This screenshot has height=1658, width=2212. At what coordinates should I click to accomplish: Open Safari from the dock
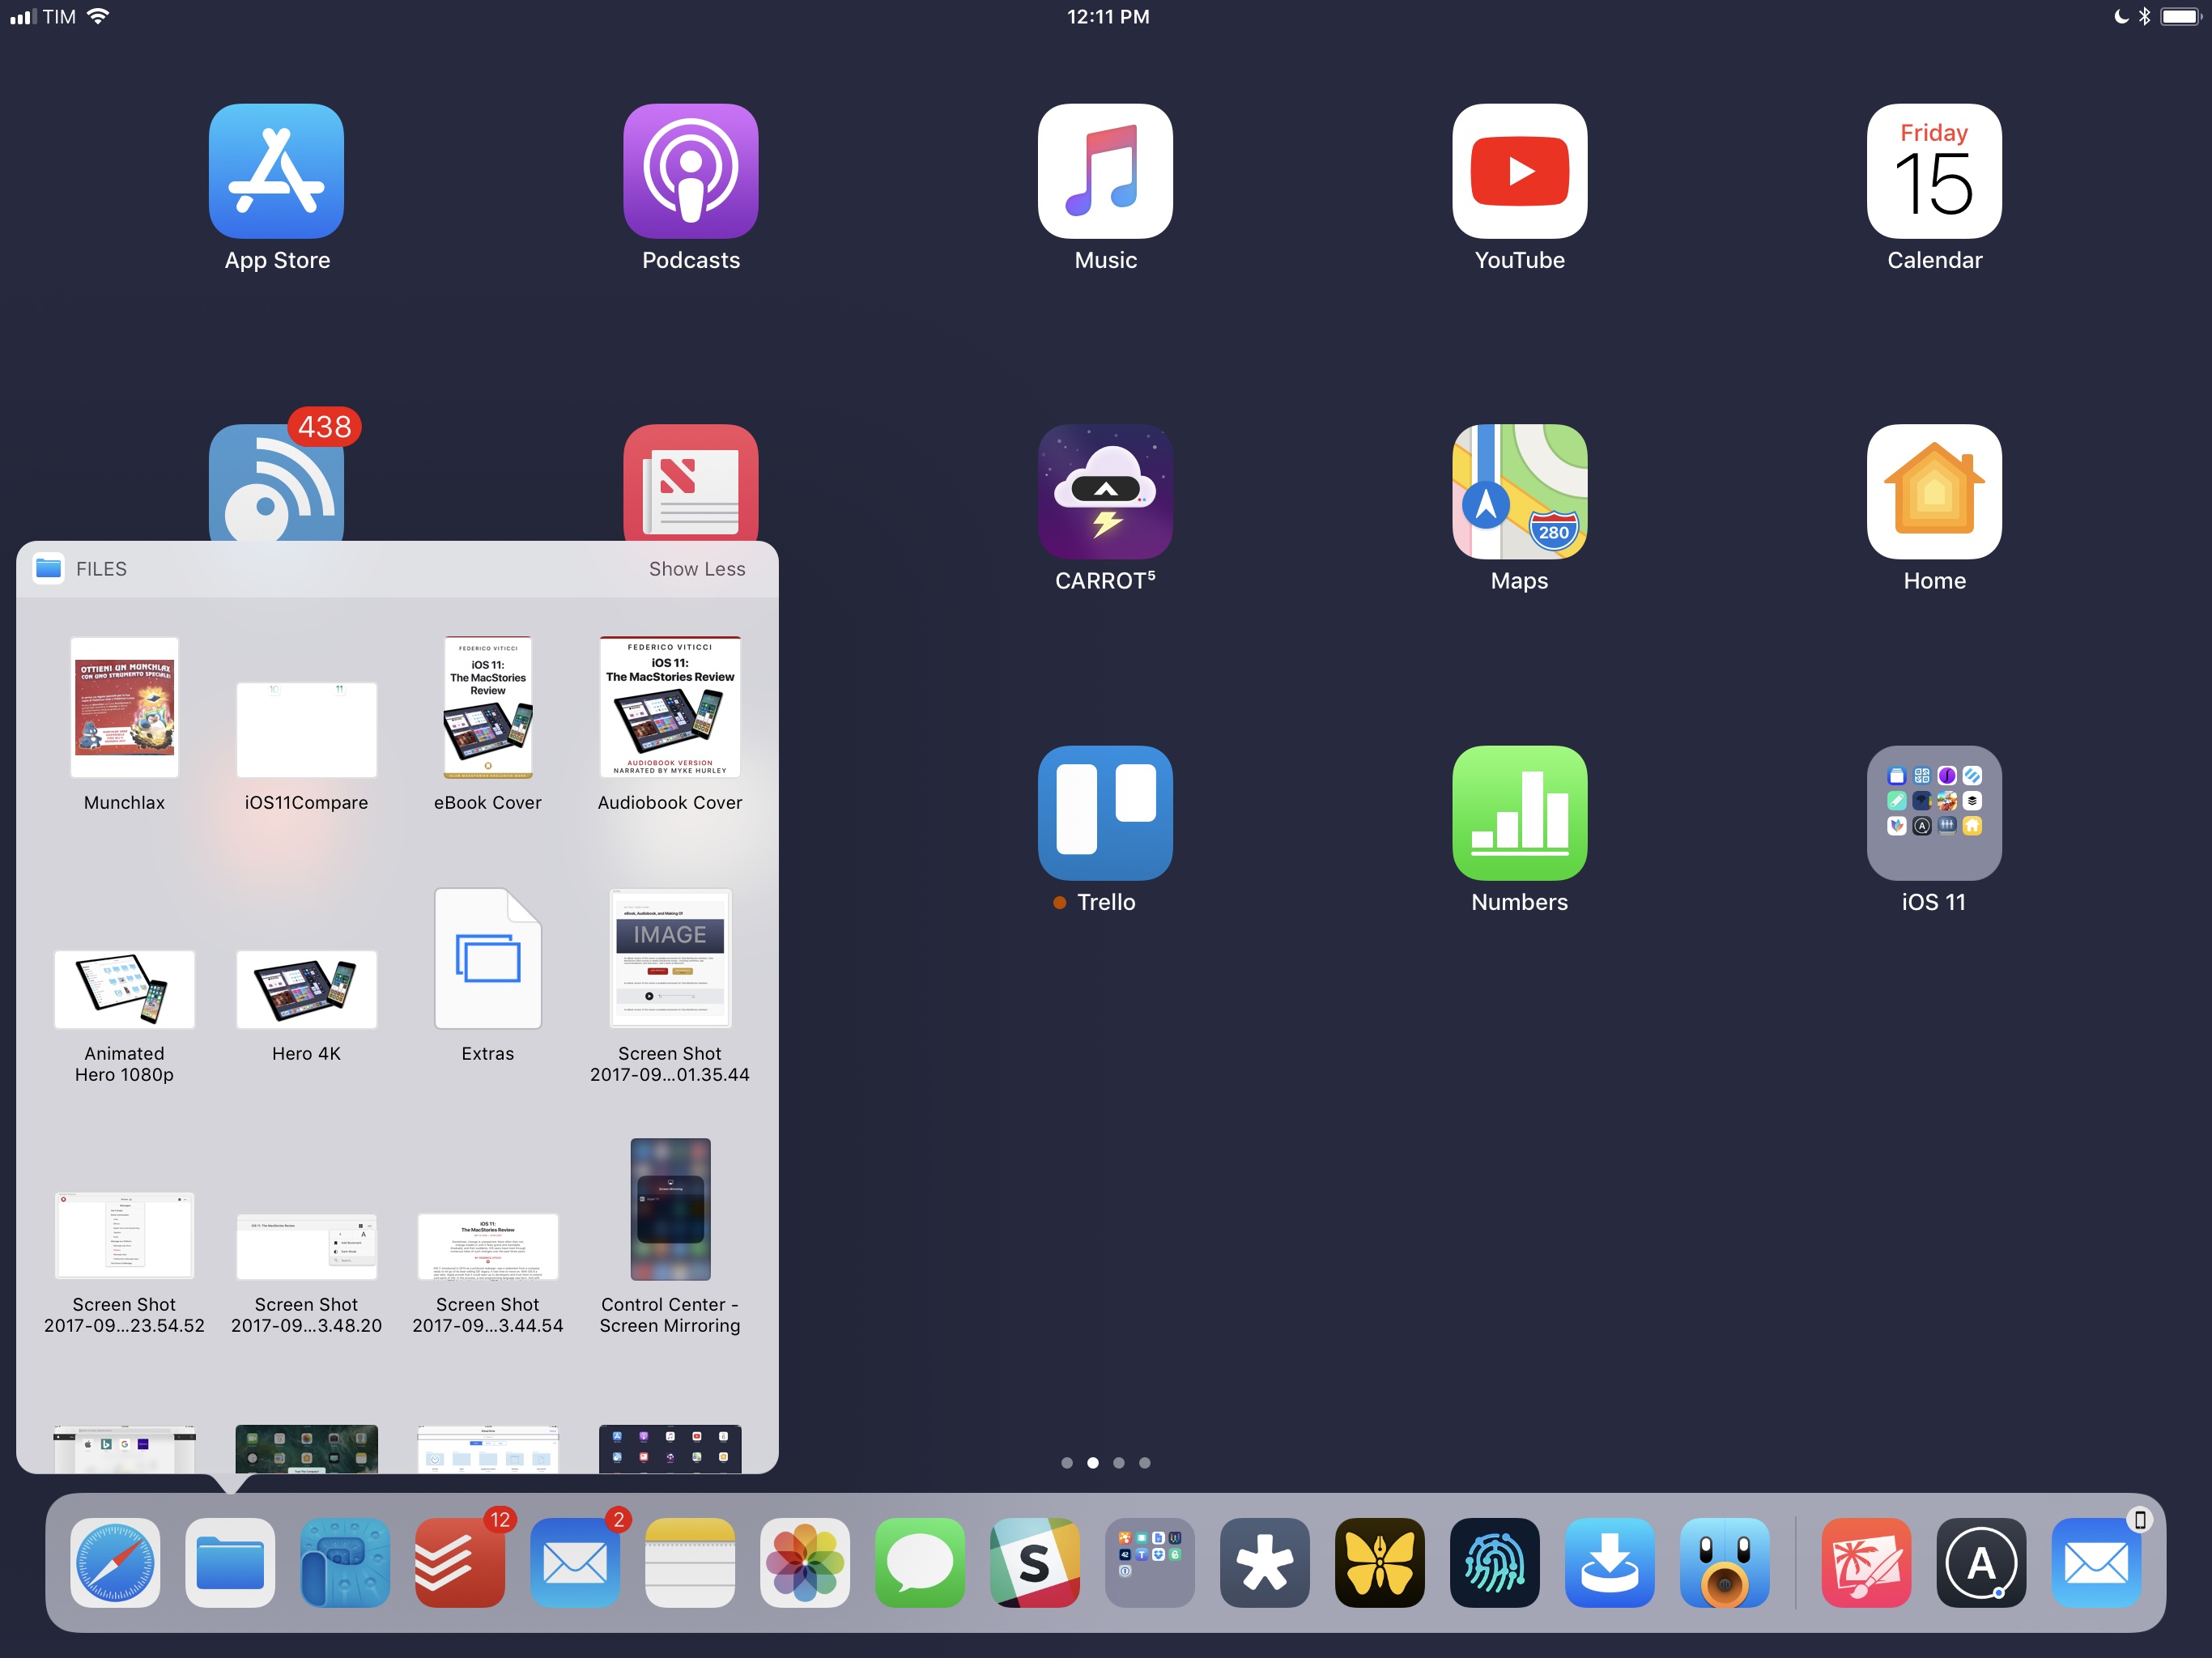click(115, 1563)
